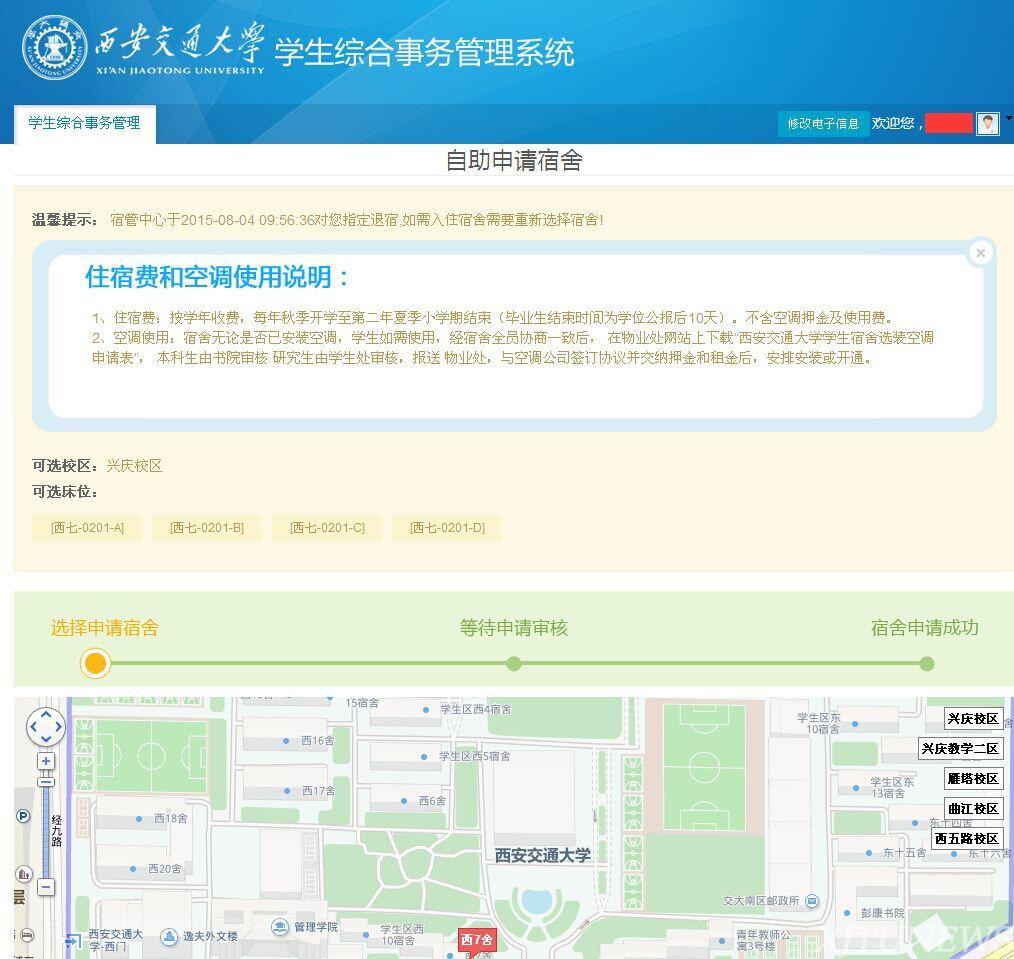Click the 自助申请宿舍 page heading
This screenshot has height=959, width=1014.
[514, 160]
